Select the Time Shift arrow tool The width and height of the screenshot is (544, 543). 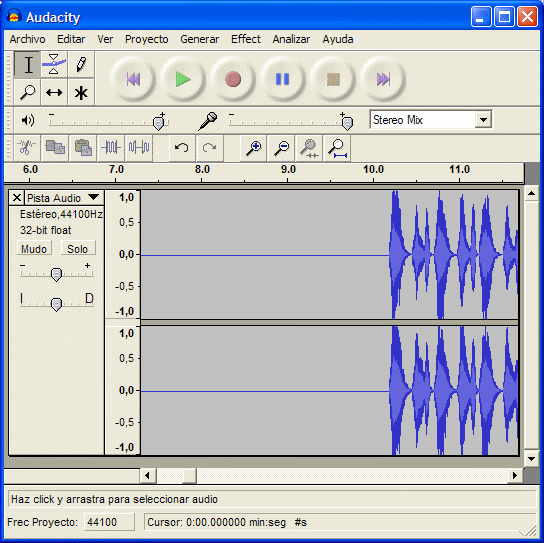click(54, 92)
